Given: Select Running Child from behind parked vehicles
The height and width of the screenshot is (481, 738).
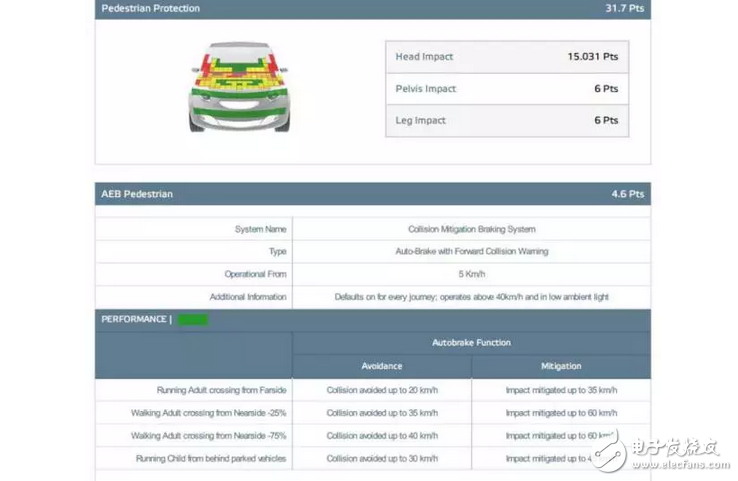Looking at the screenshot, I should tap(211, 459).
